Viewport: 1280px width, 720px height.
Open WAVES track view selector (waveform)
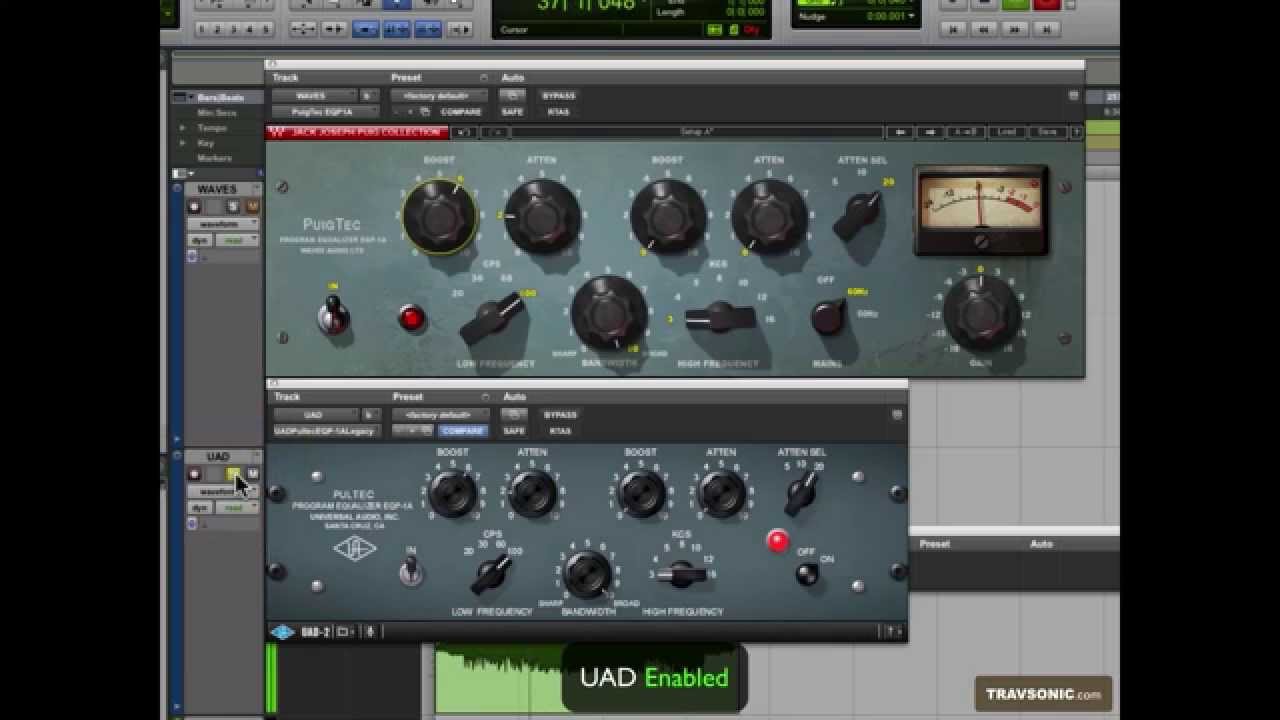tap(222, 224)
